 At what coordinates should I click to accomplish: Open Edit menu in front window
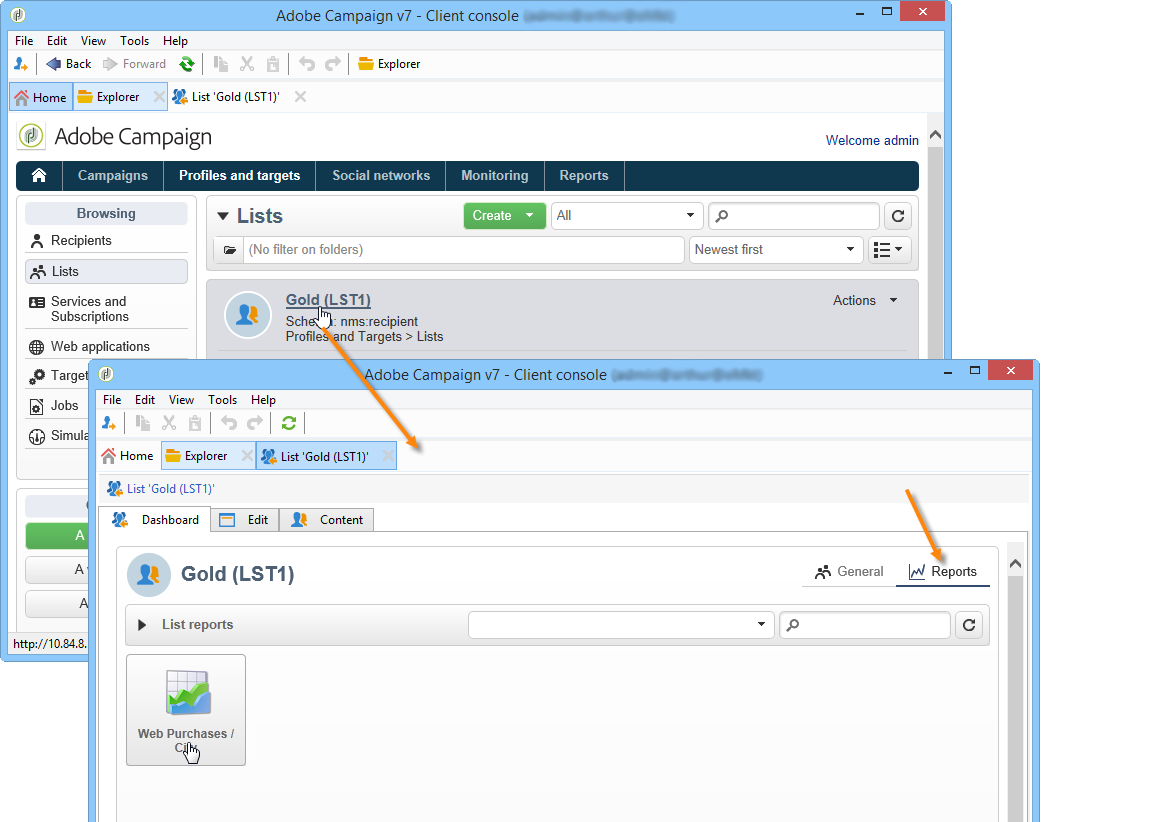coord(144,400)
